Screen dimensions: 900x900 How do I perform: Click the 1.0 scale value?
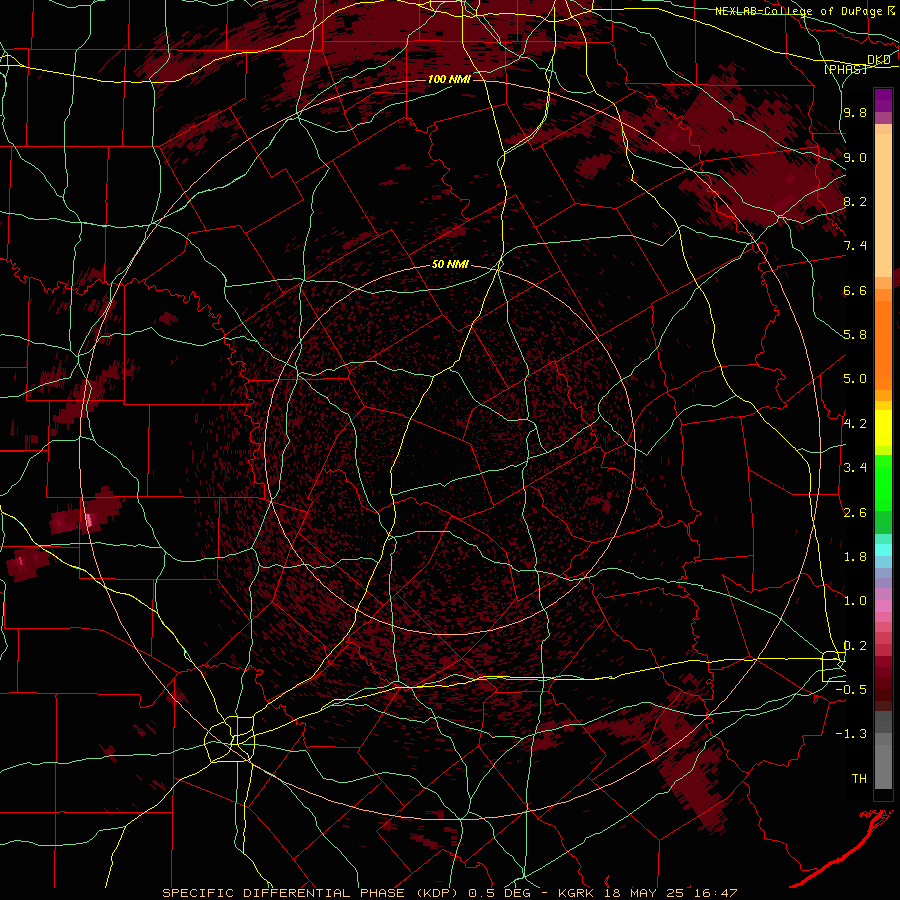click(855, 601)
